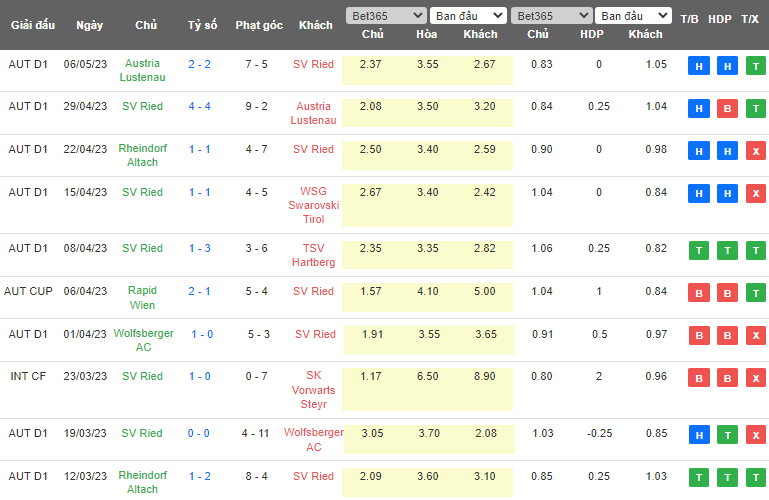
Task: Click the blue H T/B badge in the 15/04/23 row
Action: tap(699, 194)
